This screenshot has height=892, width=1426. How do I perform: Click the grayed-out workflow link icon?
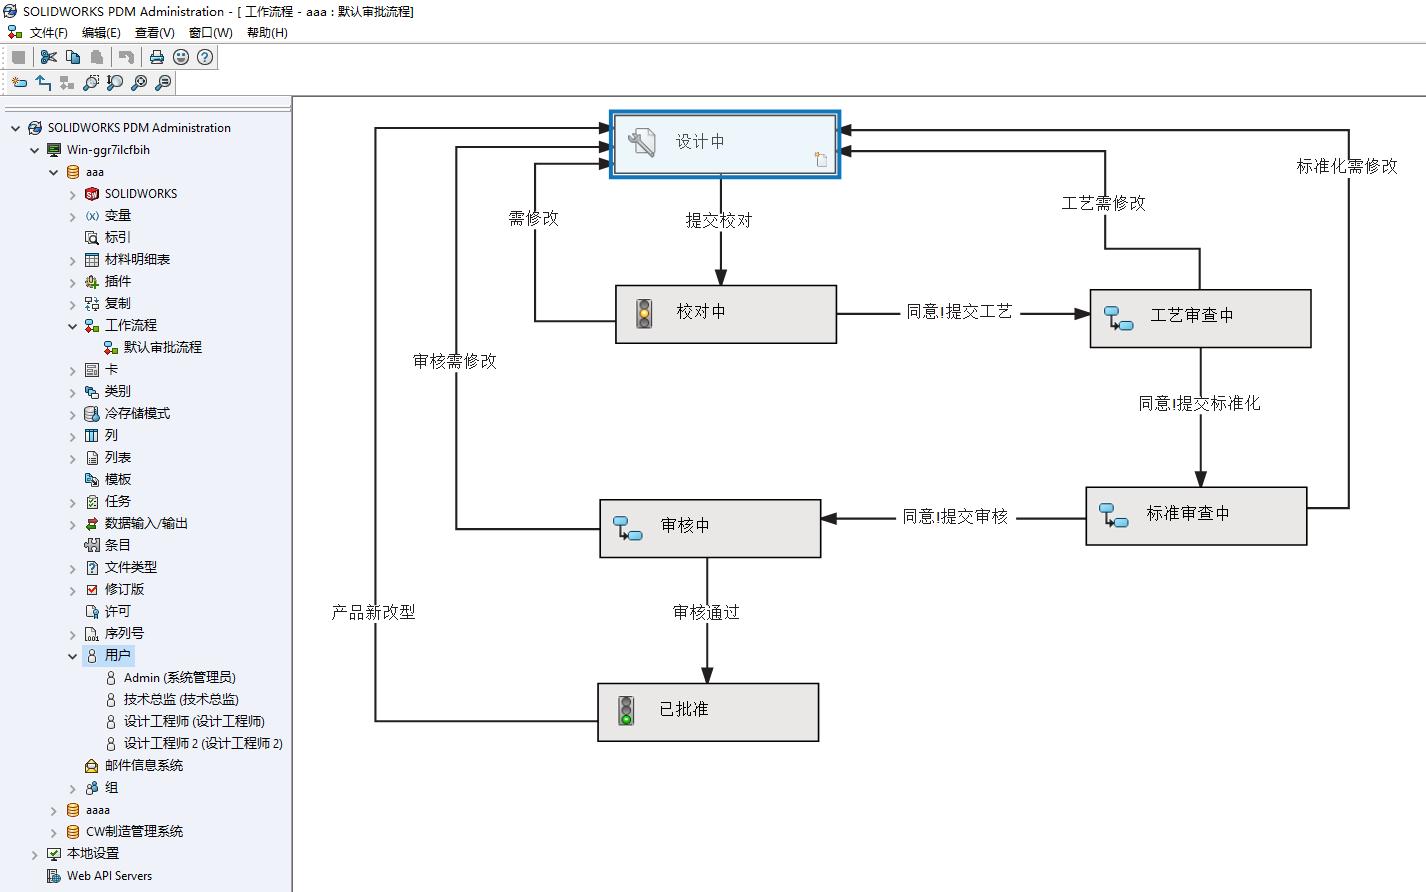pyautogui.click(x=67, y=83)
